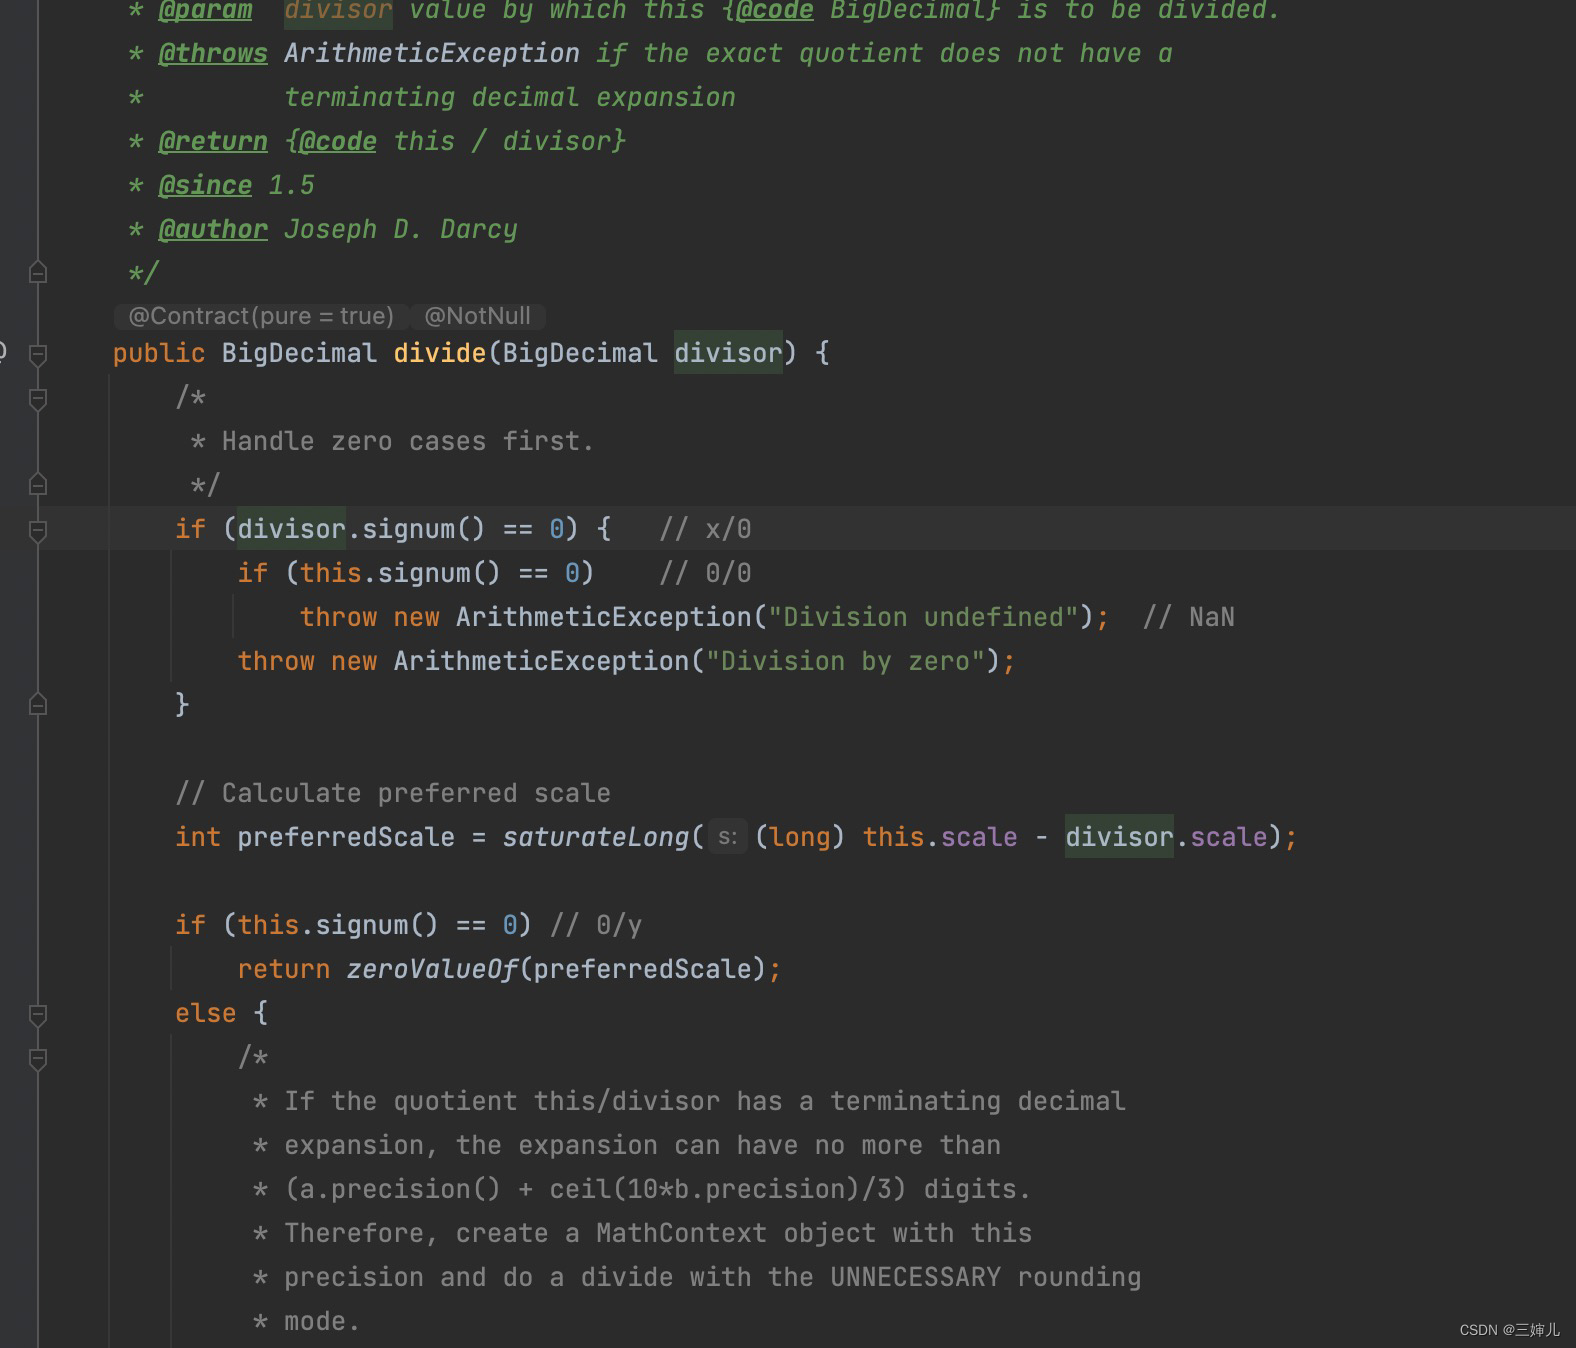Screen dimensions: 1576x1348
Task: Click the @Contract(pure = true) inlay hint
Action: pyautogui.click(x=261, y=316)
